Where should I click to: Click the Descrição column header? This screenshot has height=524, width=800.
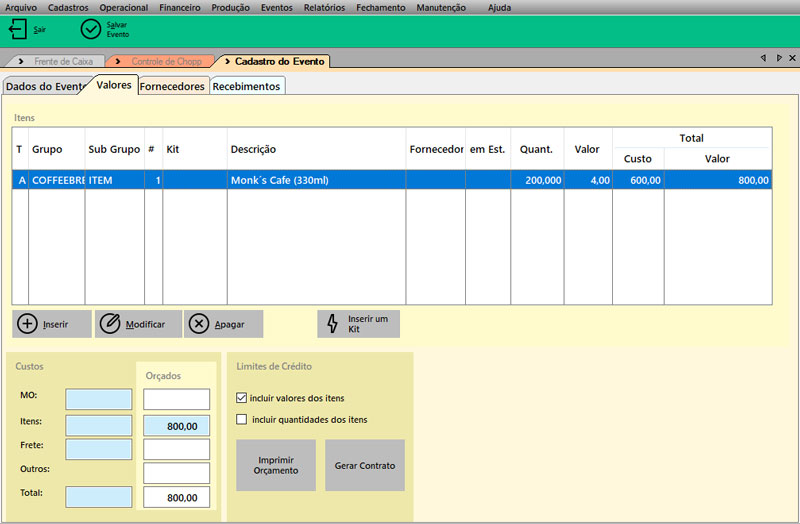pos(316,149)
